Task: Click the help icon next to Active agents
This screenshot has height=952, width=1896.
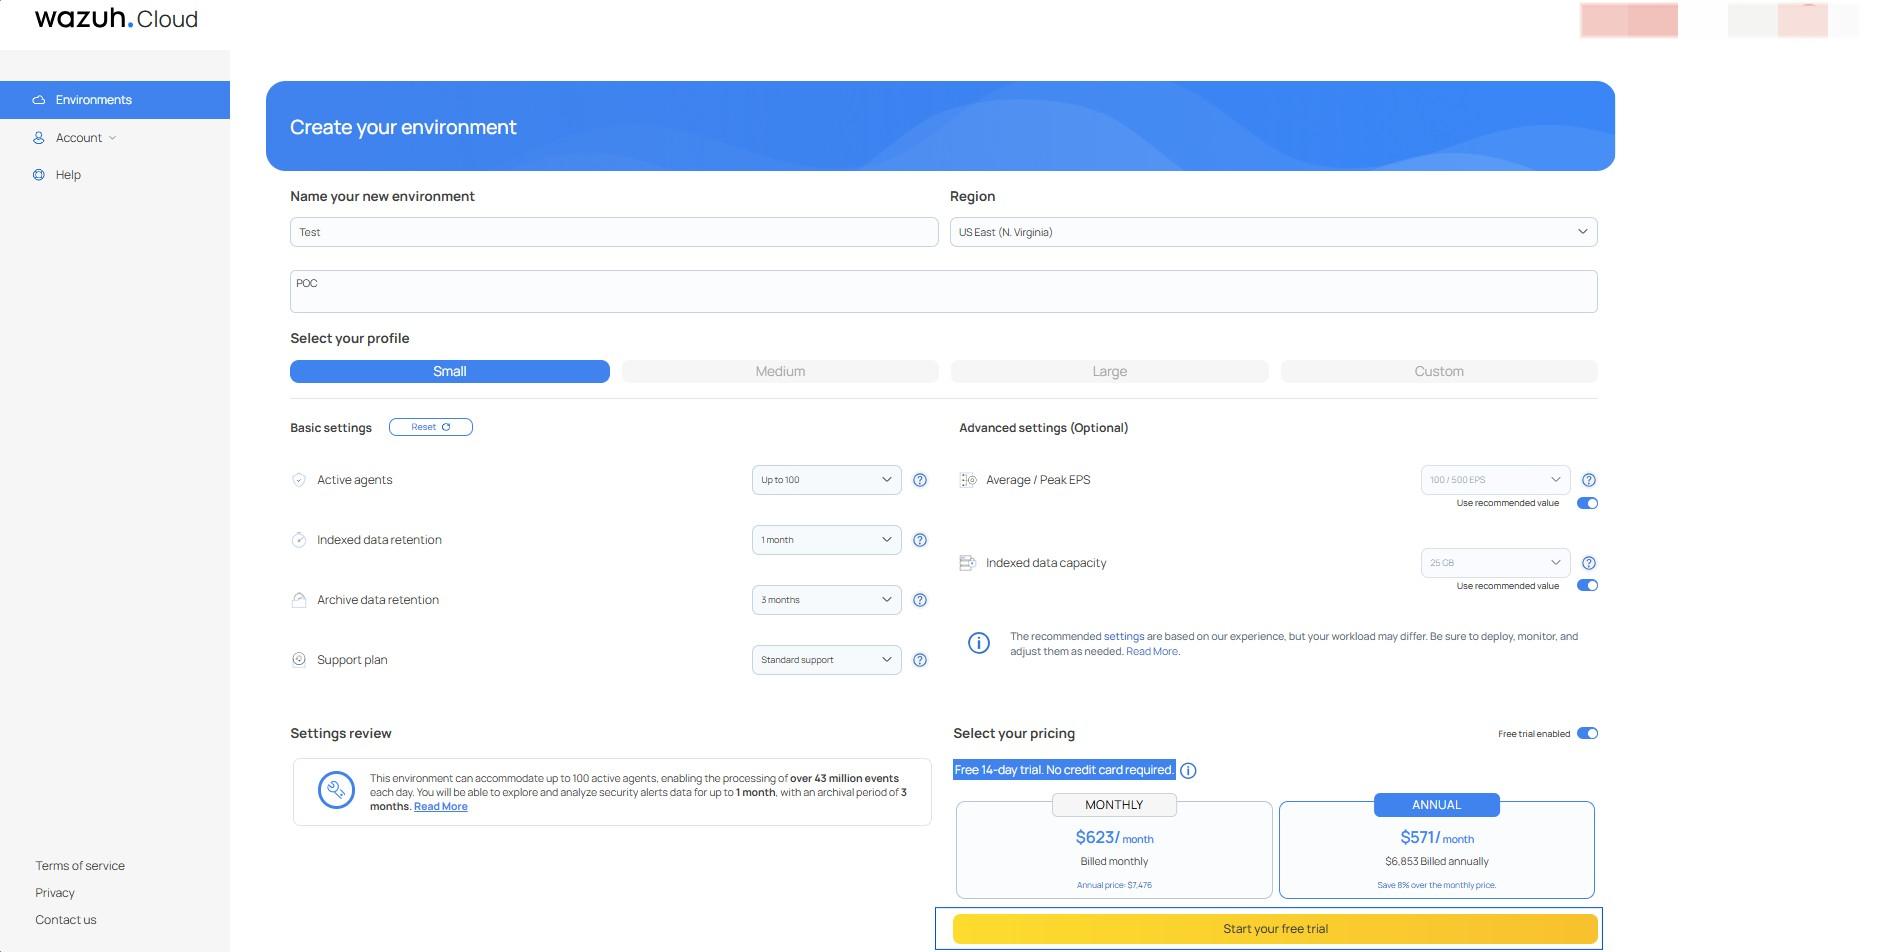Action: (920, 480)
